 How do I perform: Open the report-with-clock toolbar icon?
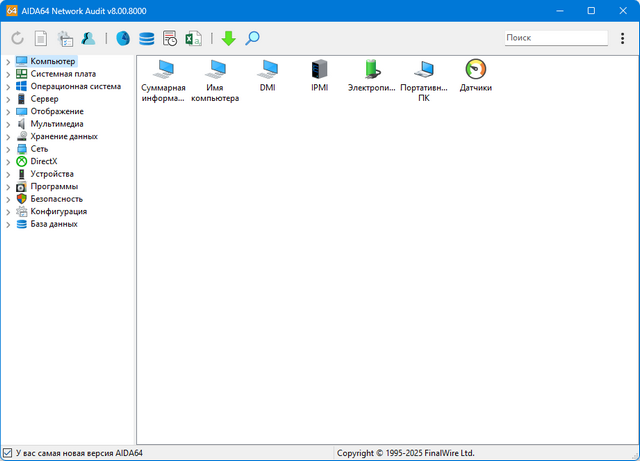[170, 38]
